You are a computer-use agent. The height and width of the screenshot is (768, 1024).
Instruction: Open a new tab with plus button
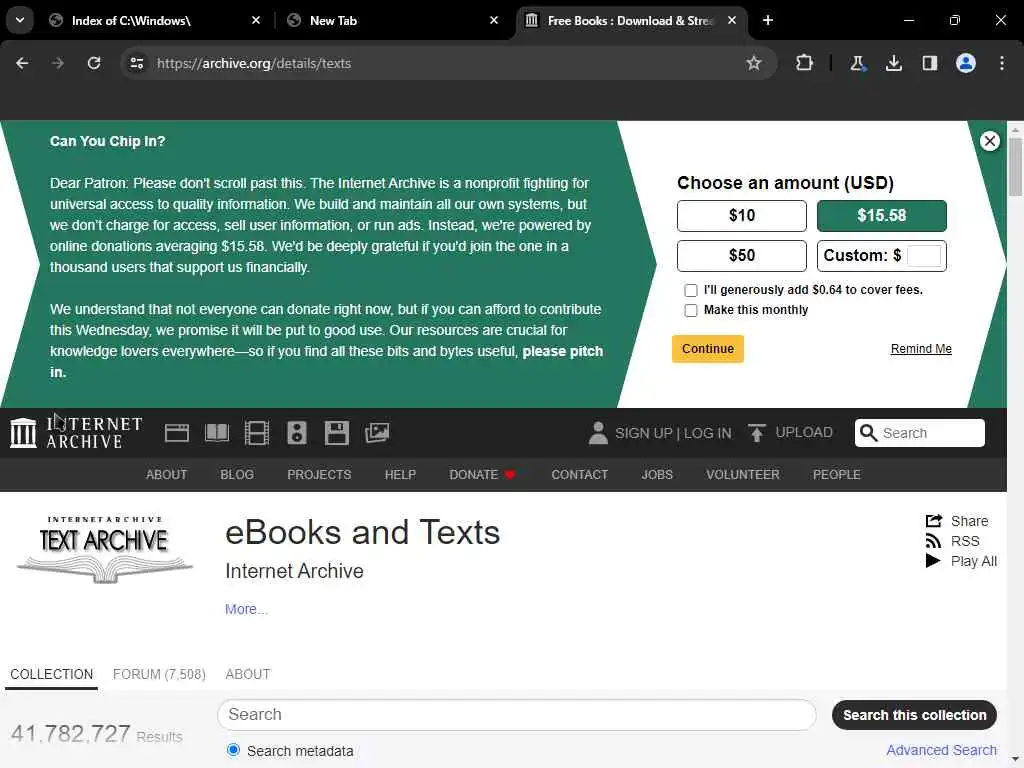[768, 20]
